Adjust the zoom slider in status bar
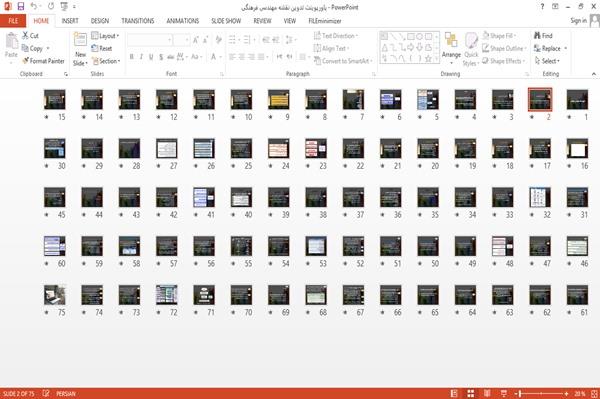 coord(542,393)
